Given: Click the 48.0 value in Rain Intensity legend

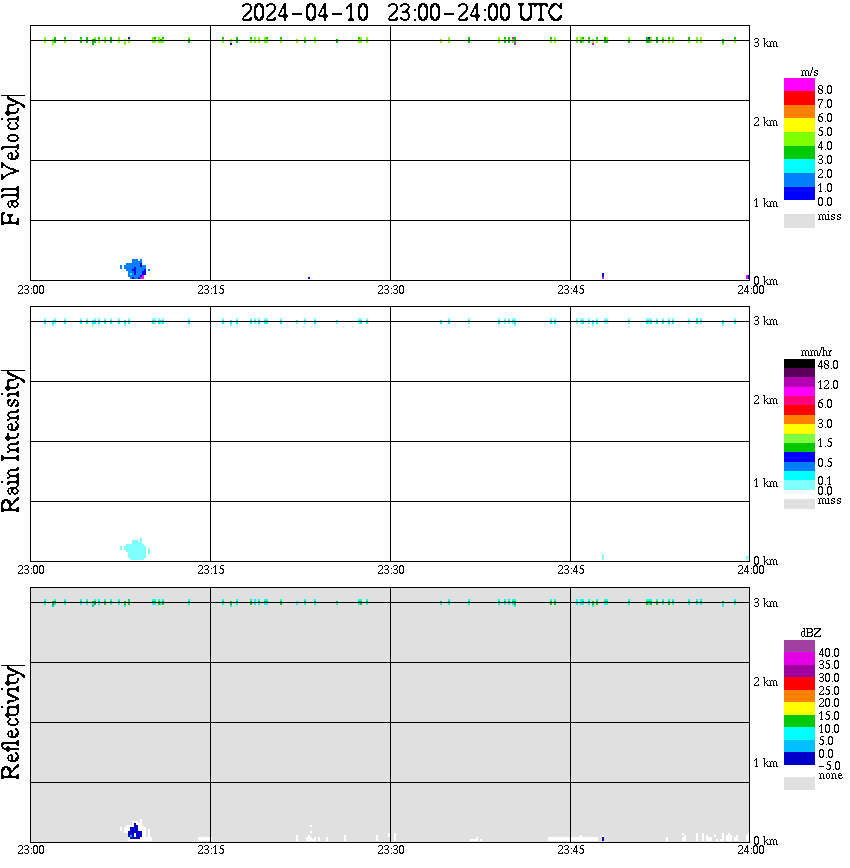Looking at the screenshot, I should pyautogui.click(x=828, y=365).
